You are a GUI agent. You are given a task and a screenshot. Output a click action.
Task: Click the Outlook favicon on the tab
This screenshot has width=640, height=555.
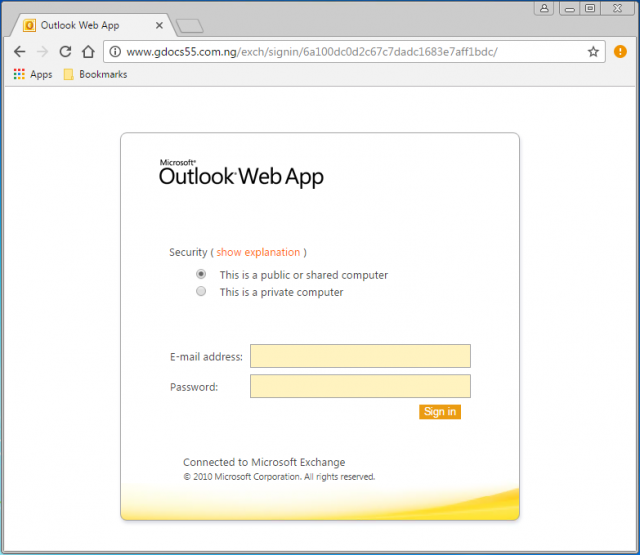click(29, 26)
